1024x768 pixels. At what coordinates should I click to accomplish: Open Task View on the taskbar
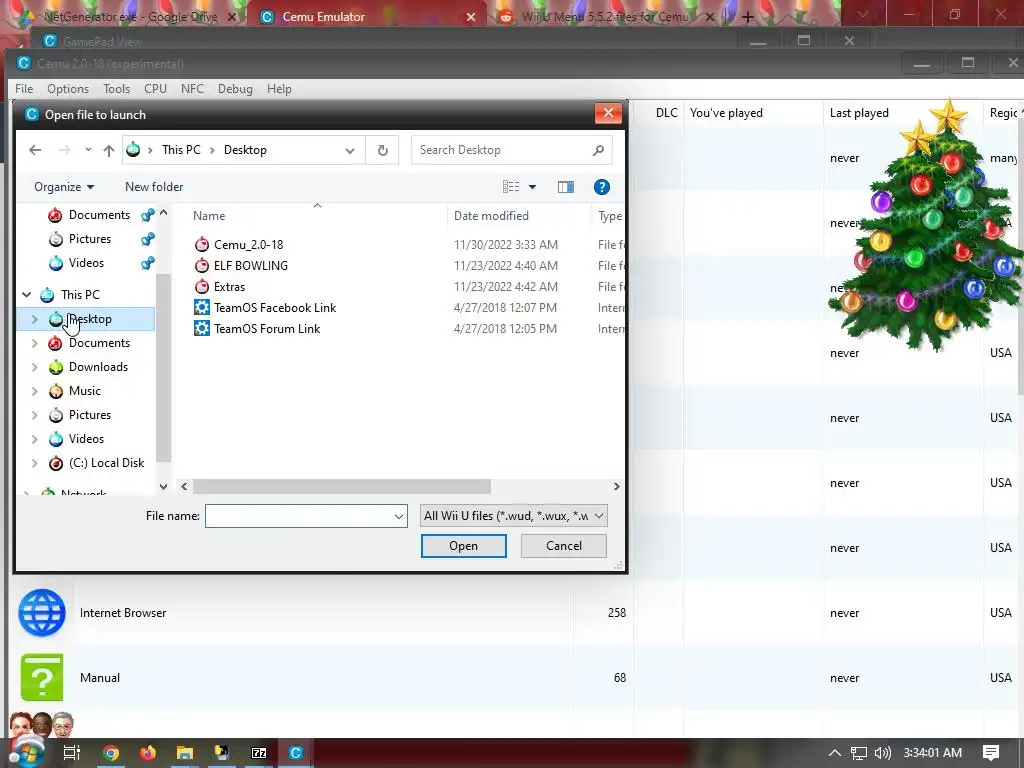pos(71,753)
